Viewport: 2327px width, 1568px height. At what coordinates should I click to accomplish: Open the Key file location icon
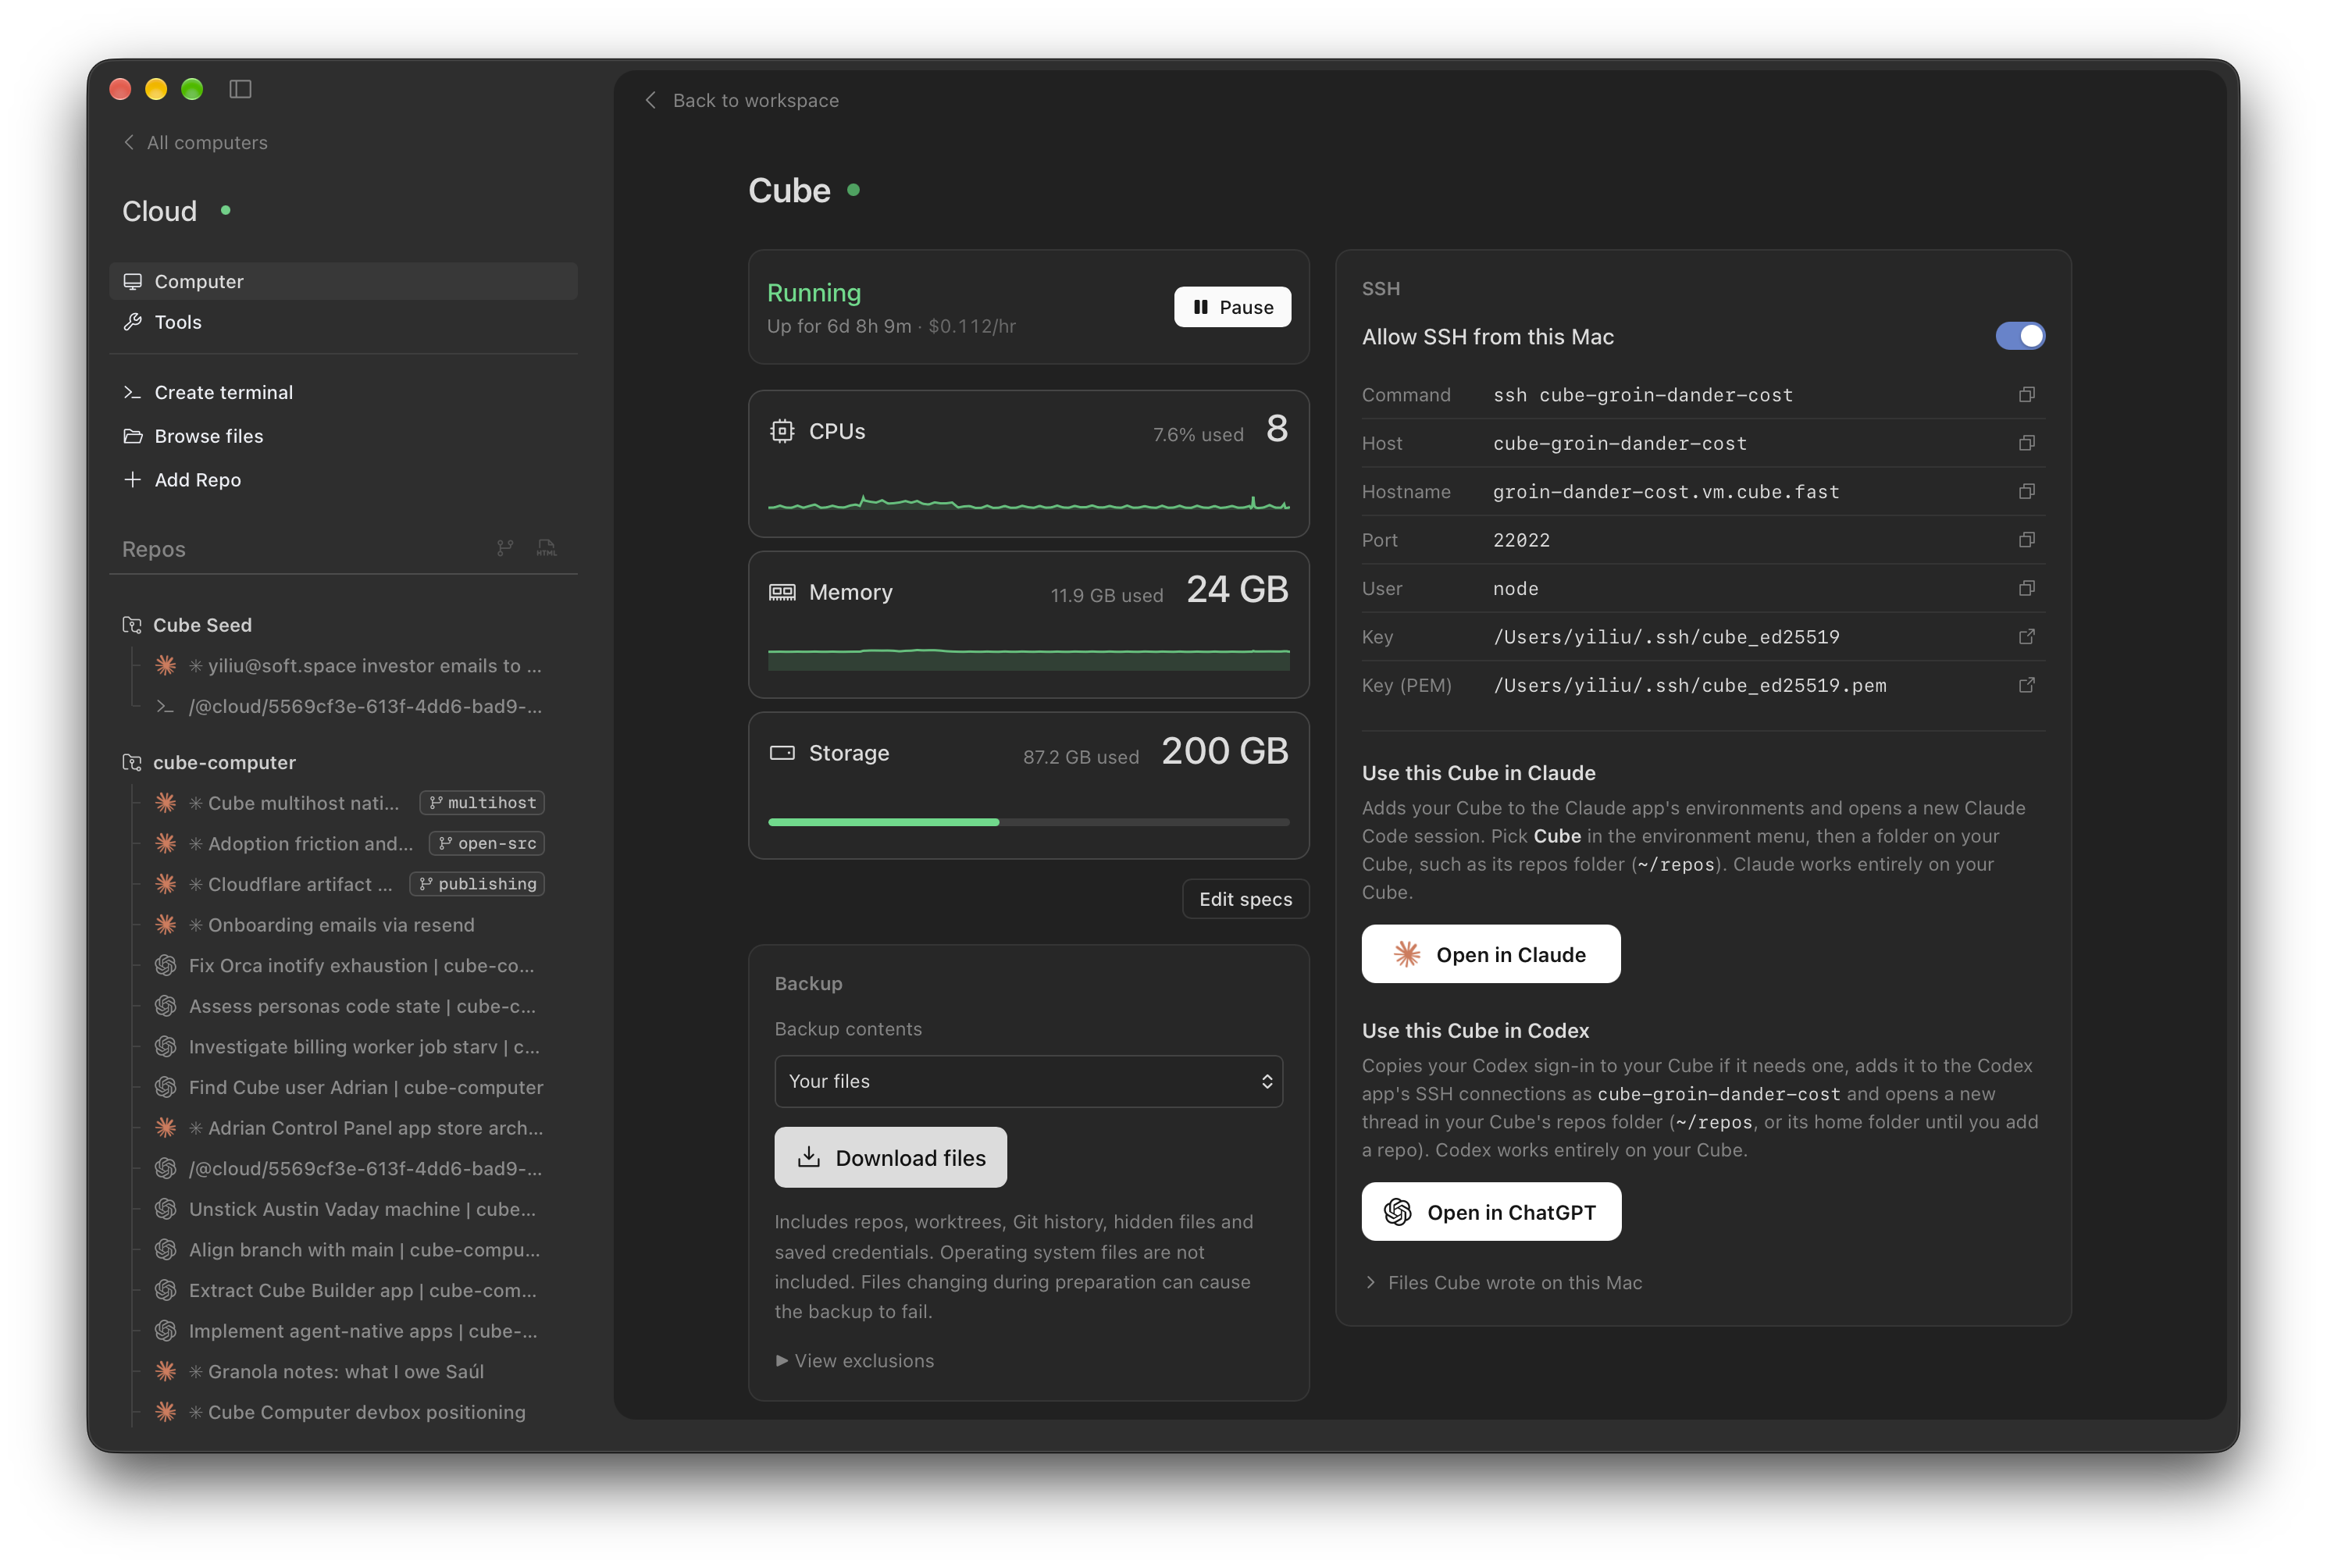coord(2026,637)
